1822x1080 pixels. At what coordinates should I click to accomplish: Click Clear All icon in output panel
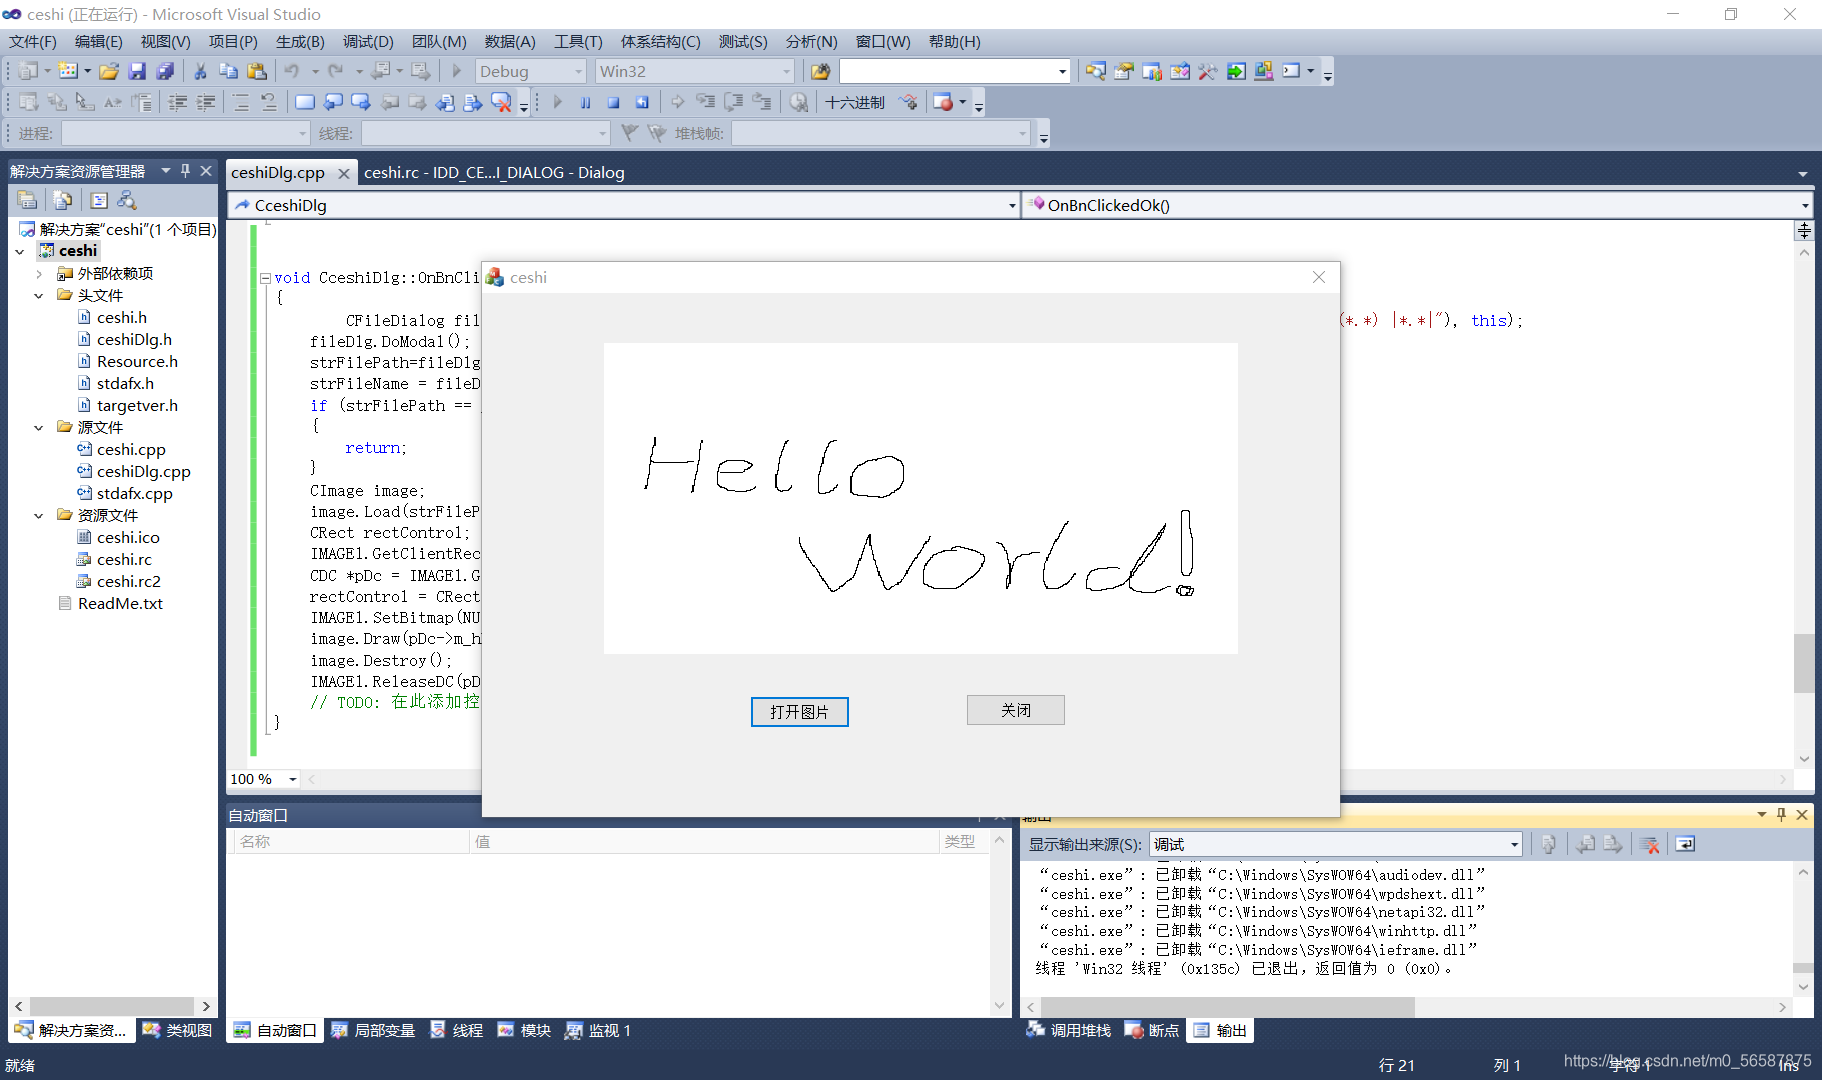(1650, 845)
